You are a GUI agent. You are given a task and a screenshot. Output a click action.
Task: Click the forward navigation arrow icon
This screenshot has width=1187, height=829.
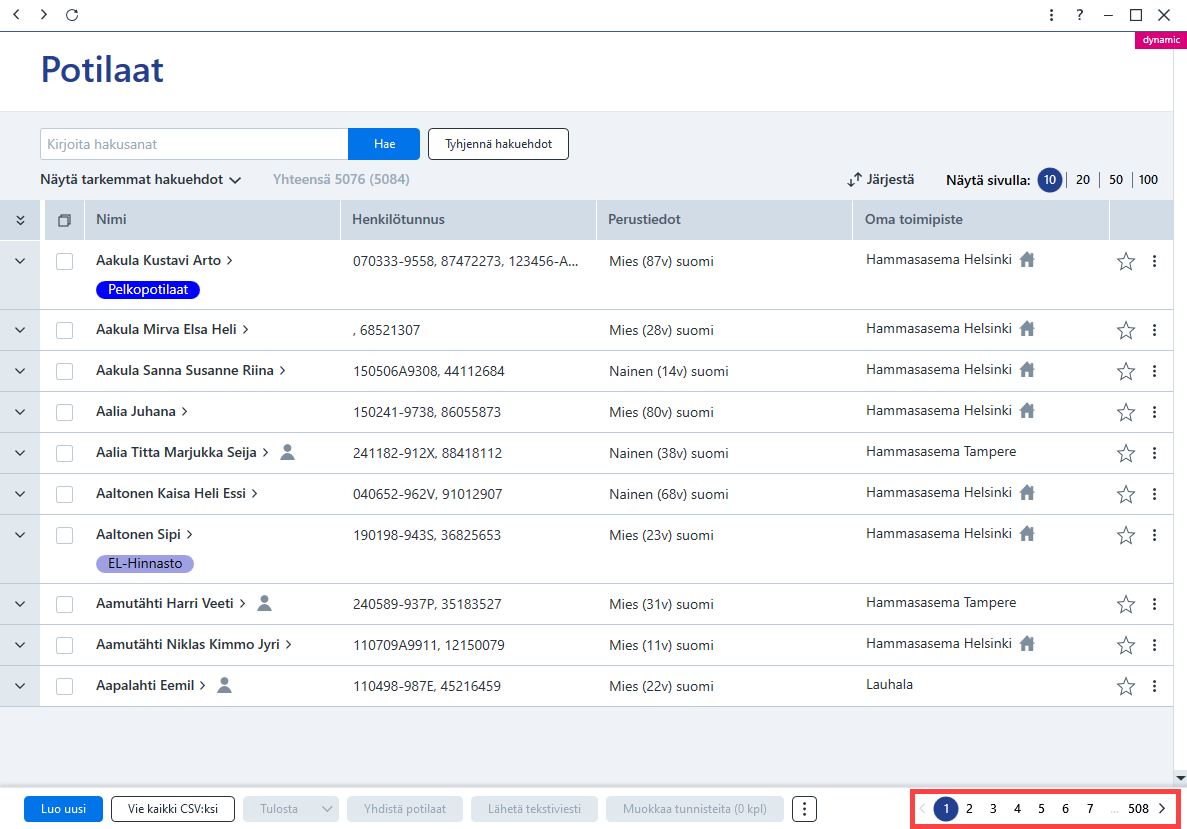coord(44,14)
